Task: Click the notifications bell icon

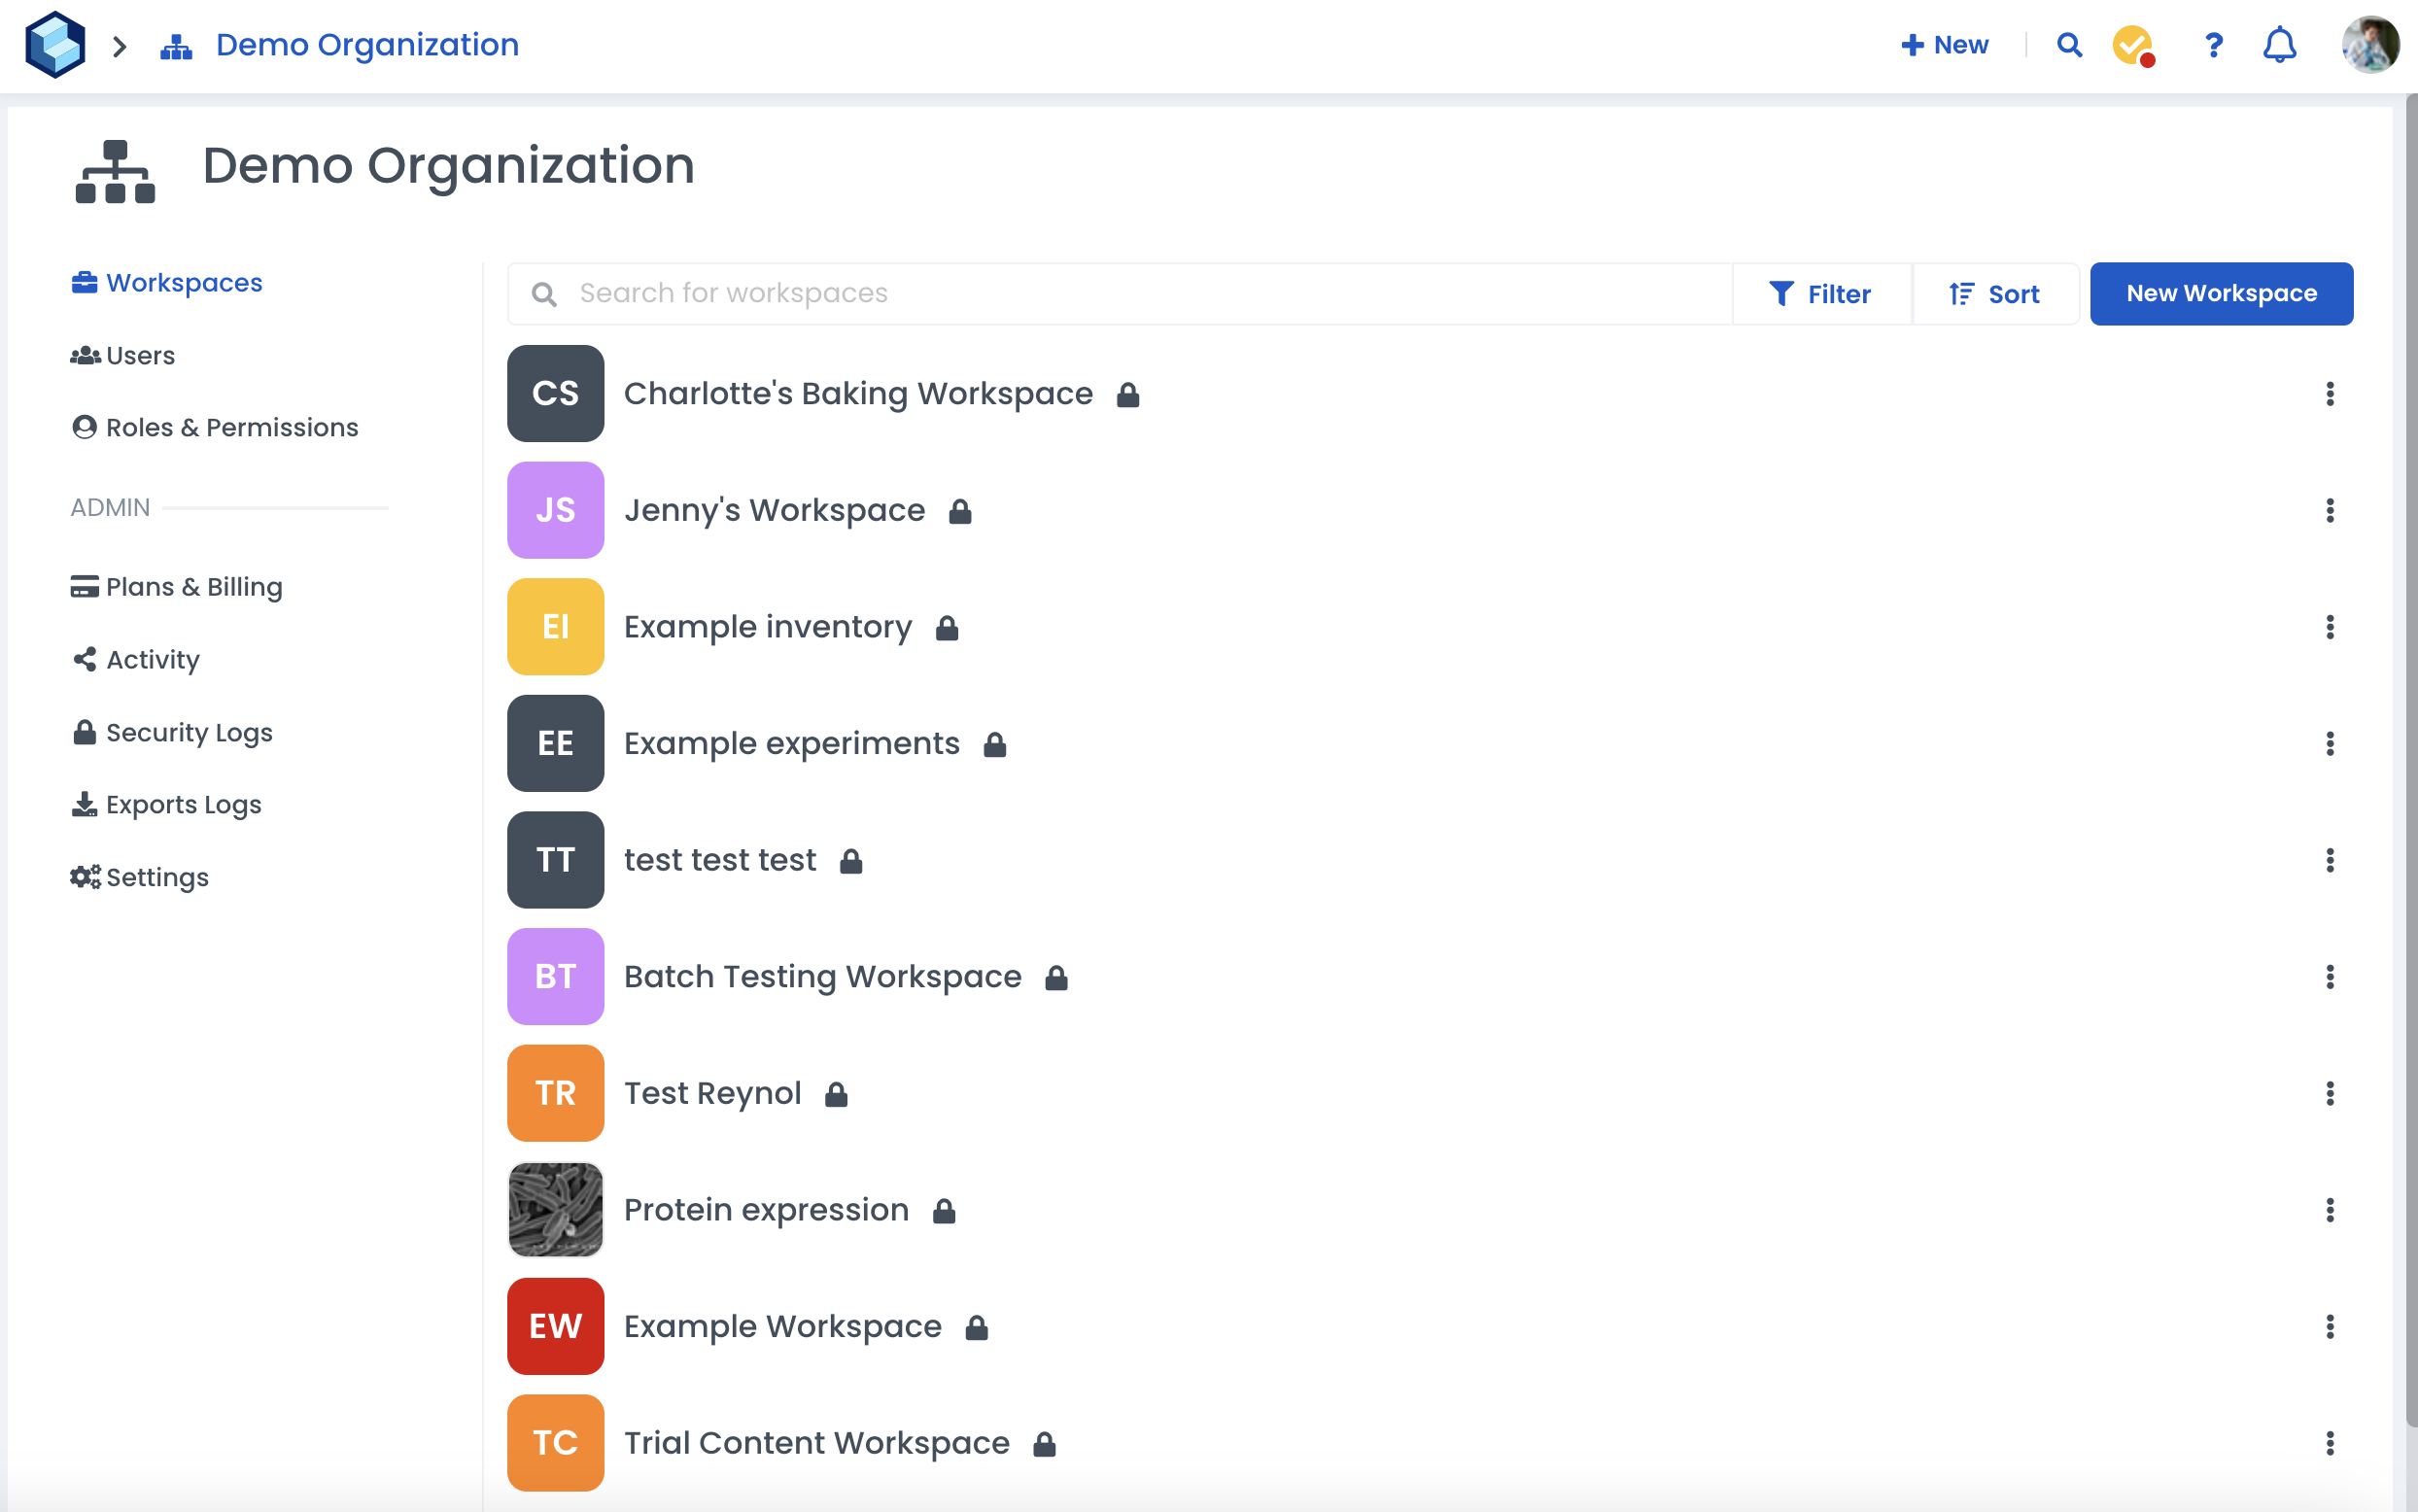Action: click(2279, 45)
